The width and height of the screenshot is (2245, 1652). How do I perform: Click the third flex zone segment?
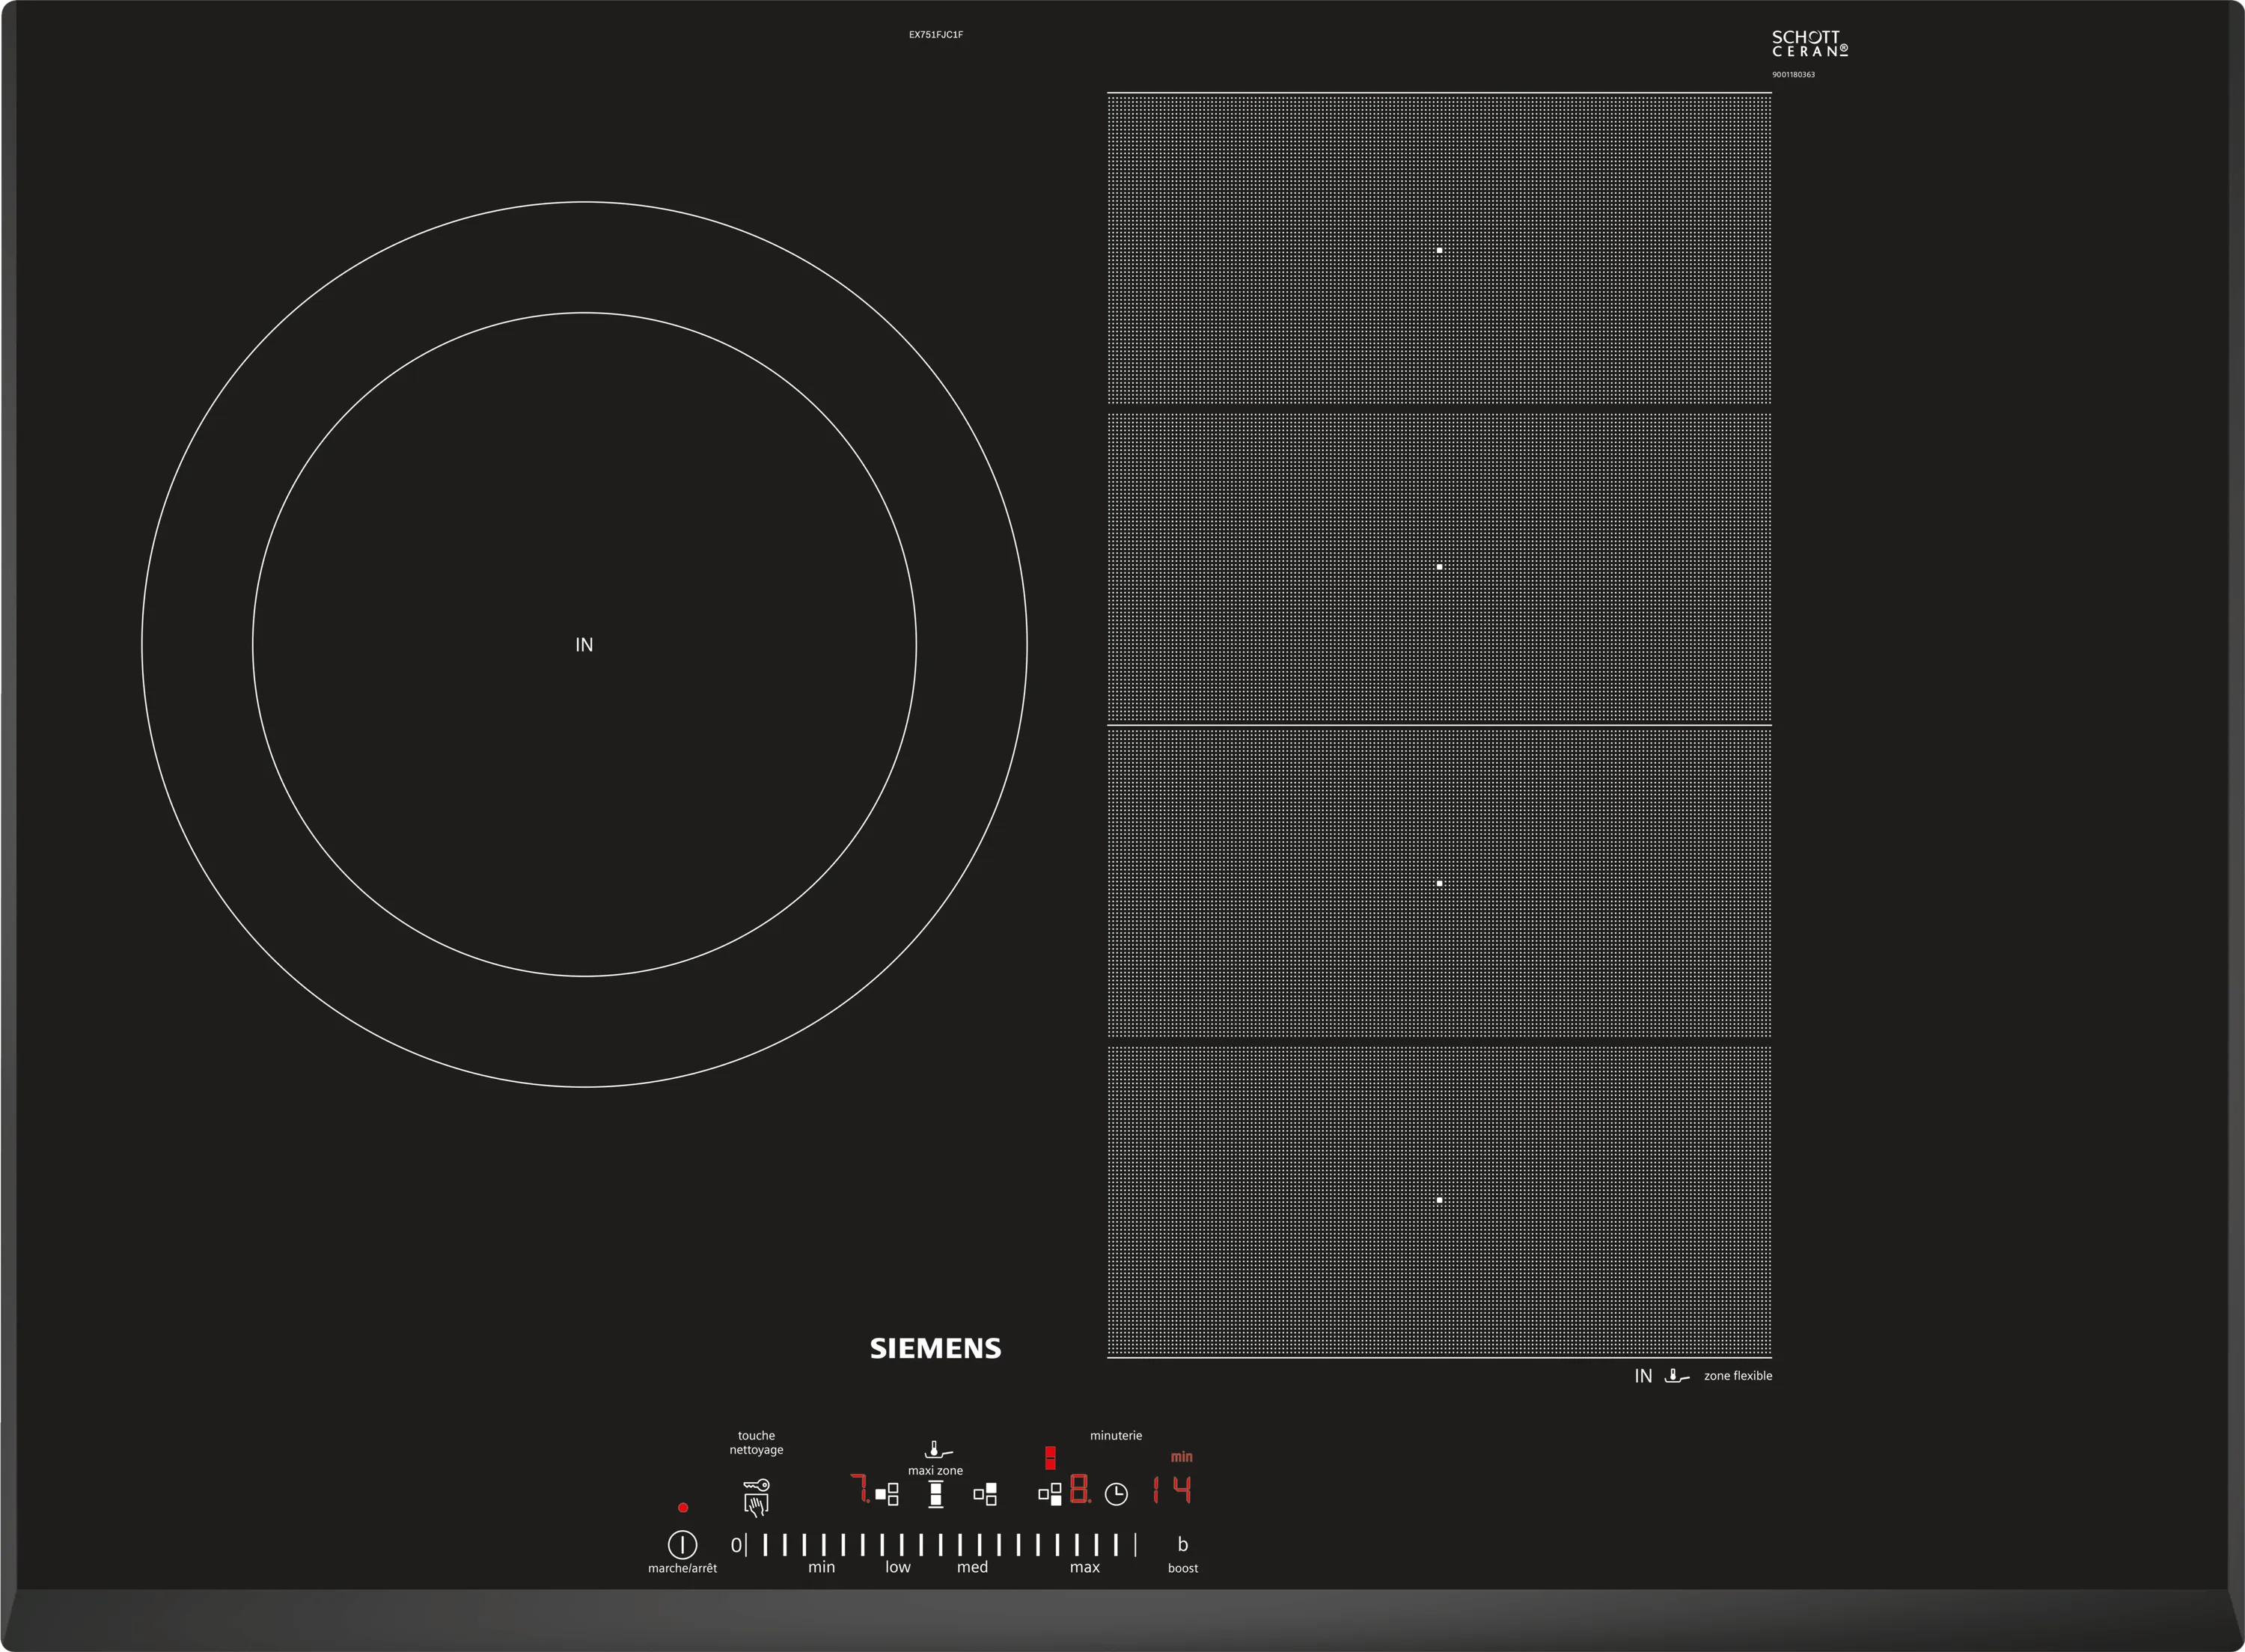click(1439, 883)
